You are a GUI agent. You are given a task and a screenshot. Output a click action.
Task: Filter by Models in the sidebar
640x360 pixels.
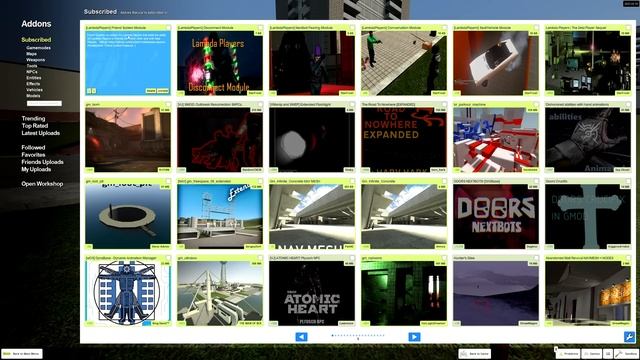pos(33,96)
